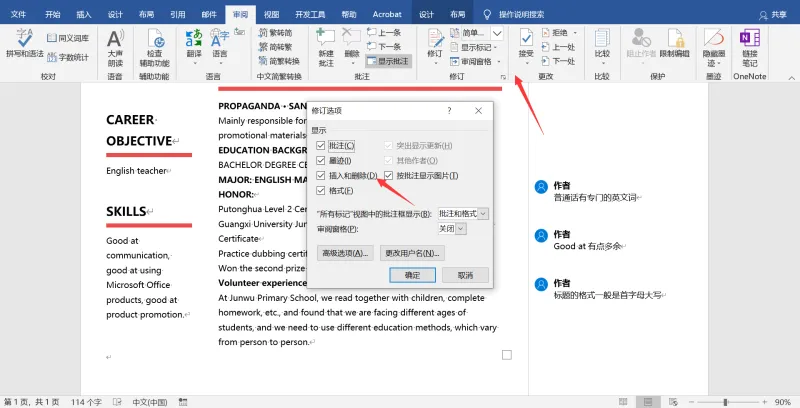Close the 修订选项 dialog
This screenshot has height=408, width=800.
[x=478, y=111]
